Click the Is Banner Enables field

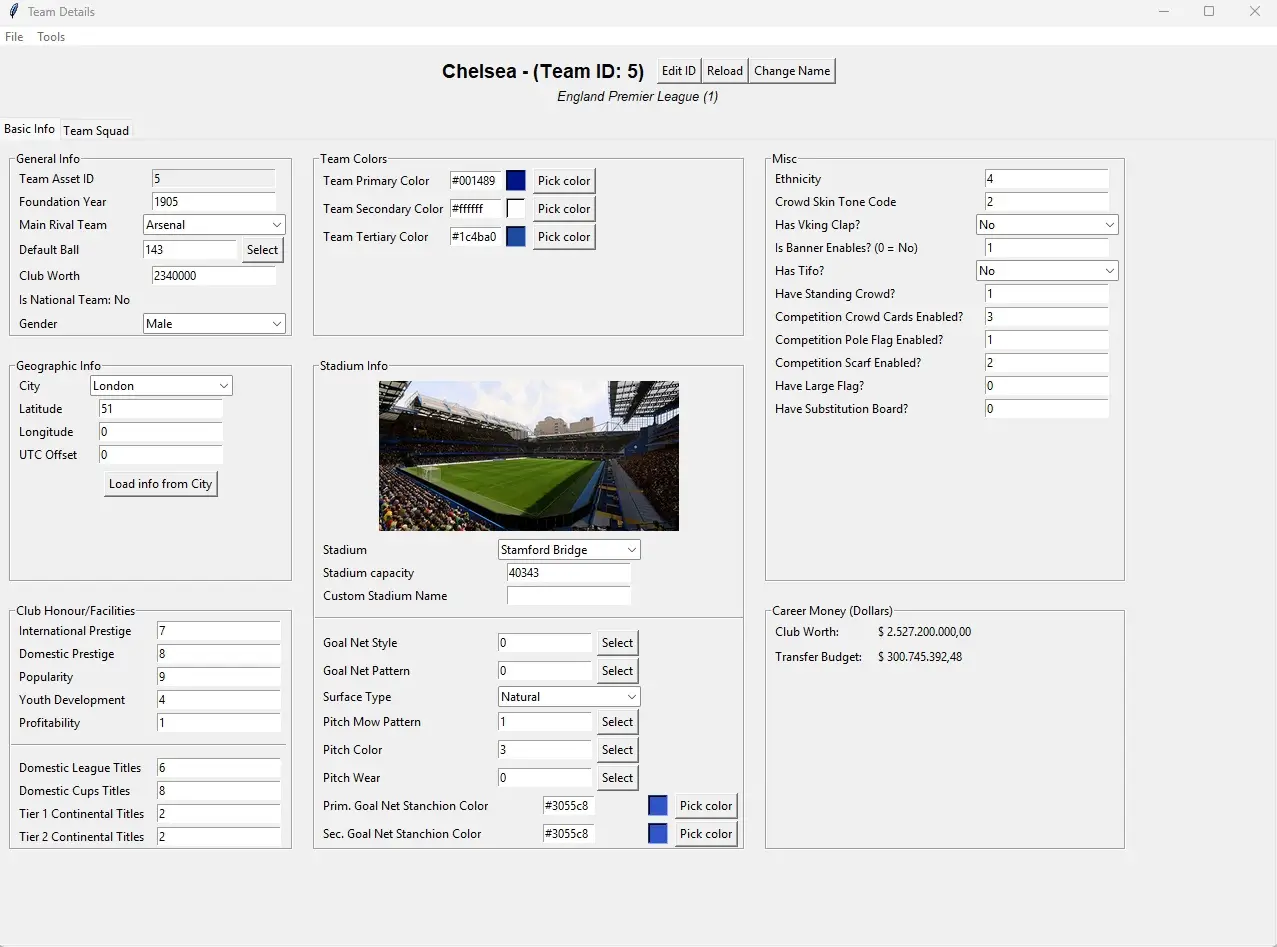[x=1047, y=248]
